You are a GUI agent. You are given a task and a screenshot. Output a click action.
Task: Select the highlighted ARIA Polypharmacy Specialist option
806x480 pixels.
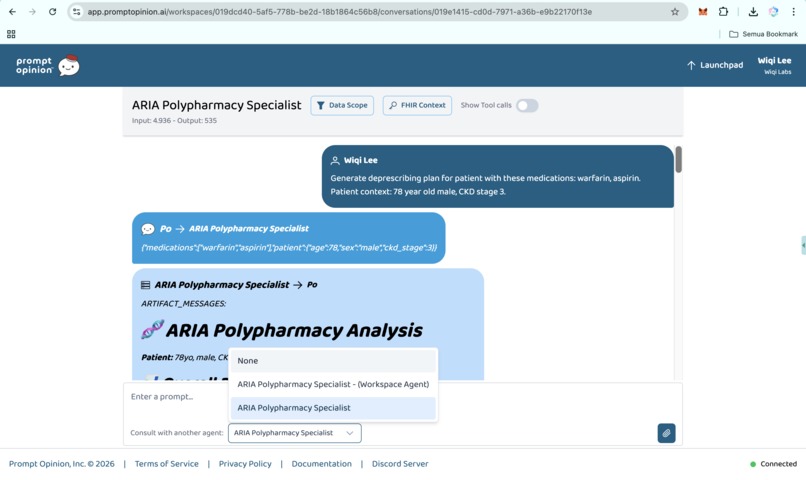click(x=333, y=408)
